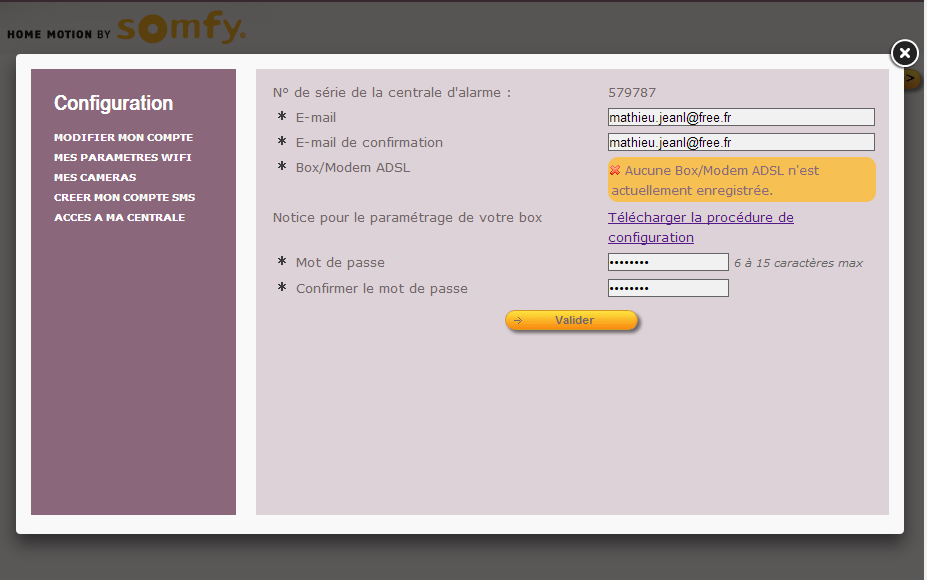The height and width of the screenshot is (580, 927).
Task: Click the arrow button behind the dialog
Action: click(x=911, y=78)
